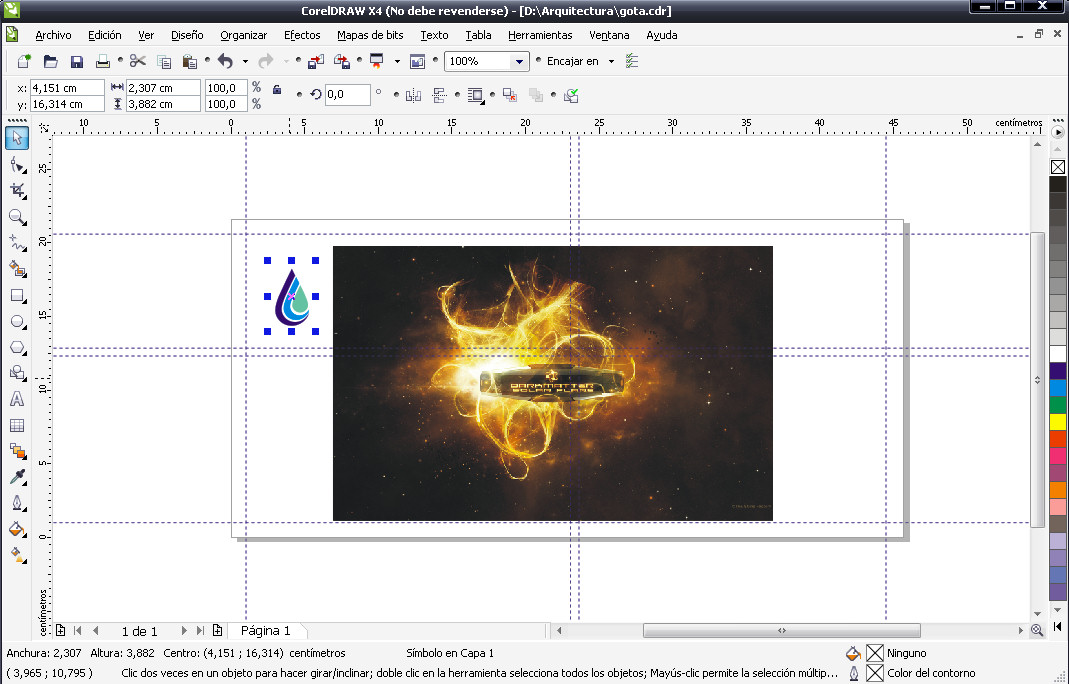This screenshot has width=1069, height=684.
Task: Pick the green swatch in the palette
Action: [1058, 405]
